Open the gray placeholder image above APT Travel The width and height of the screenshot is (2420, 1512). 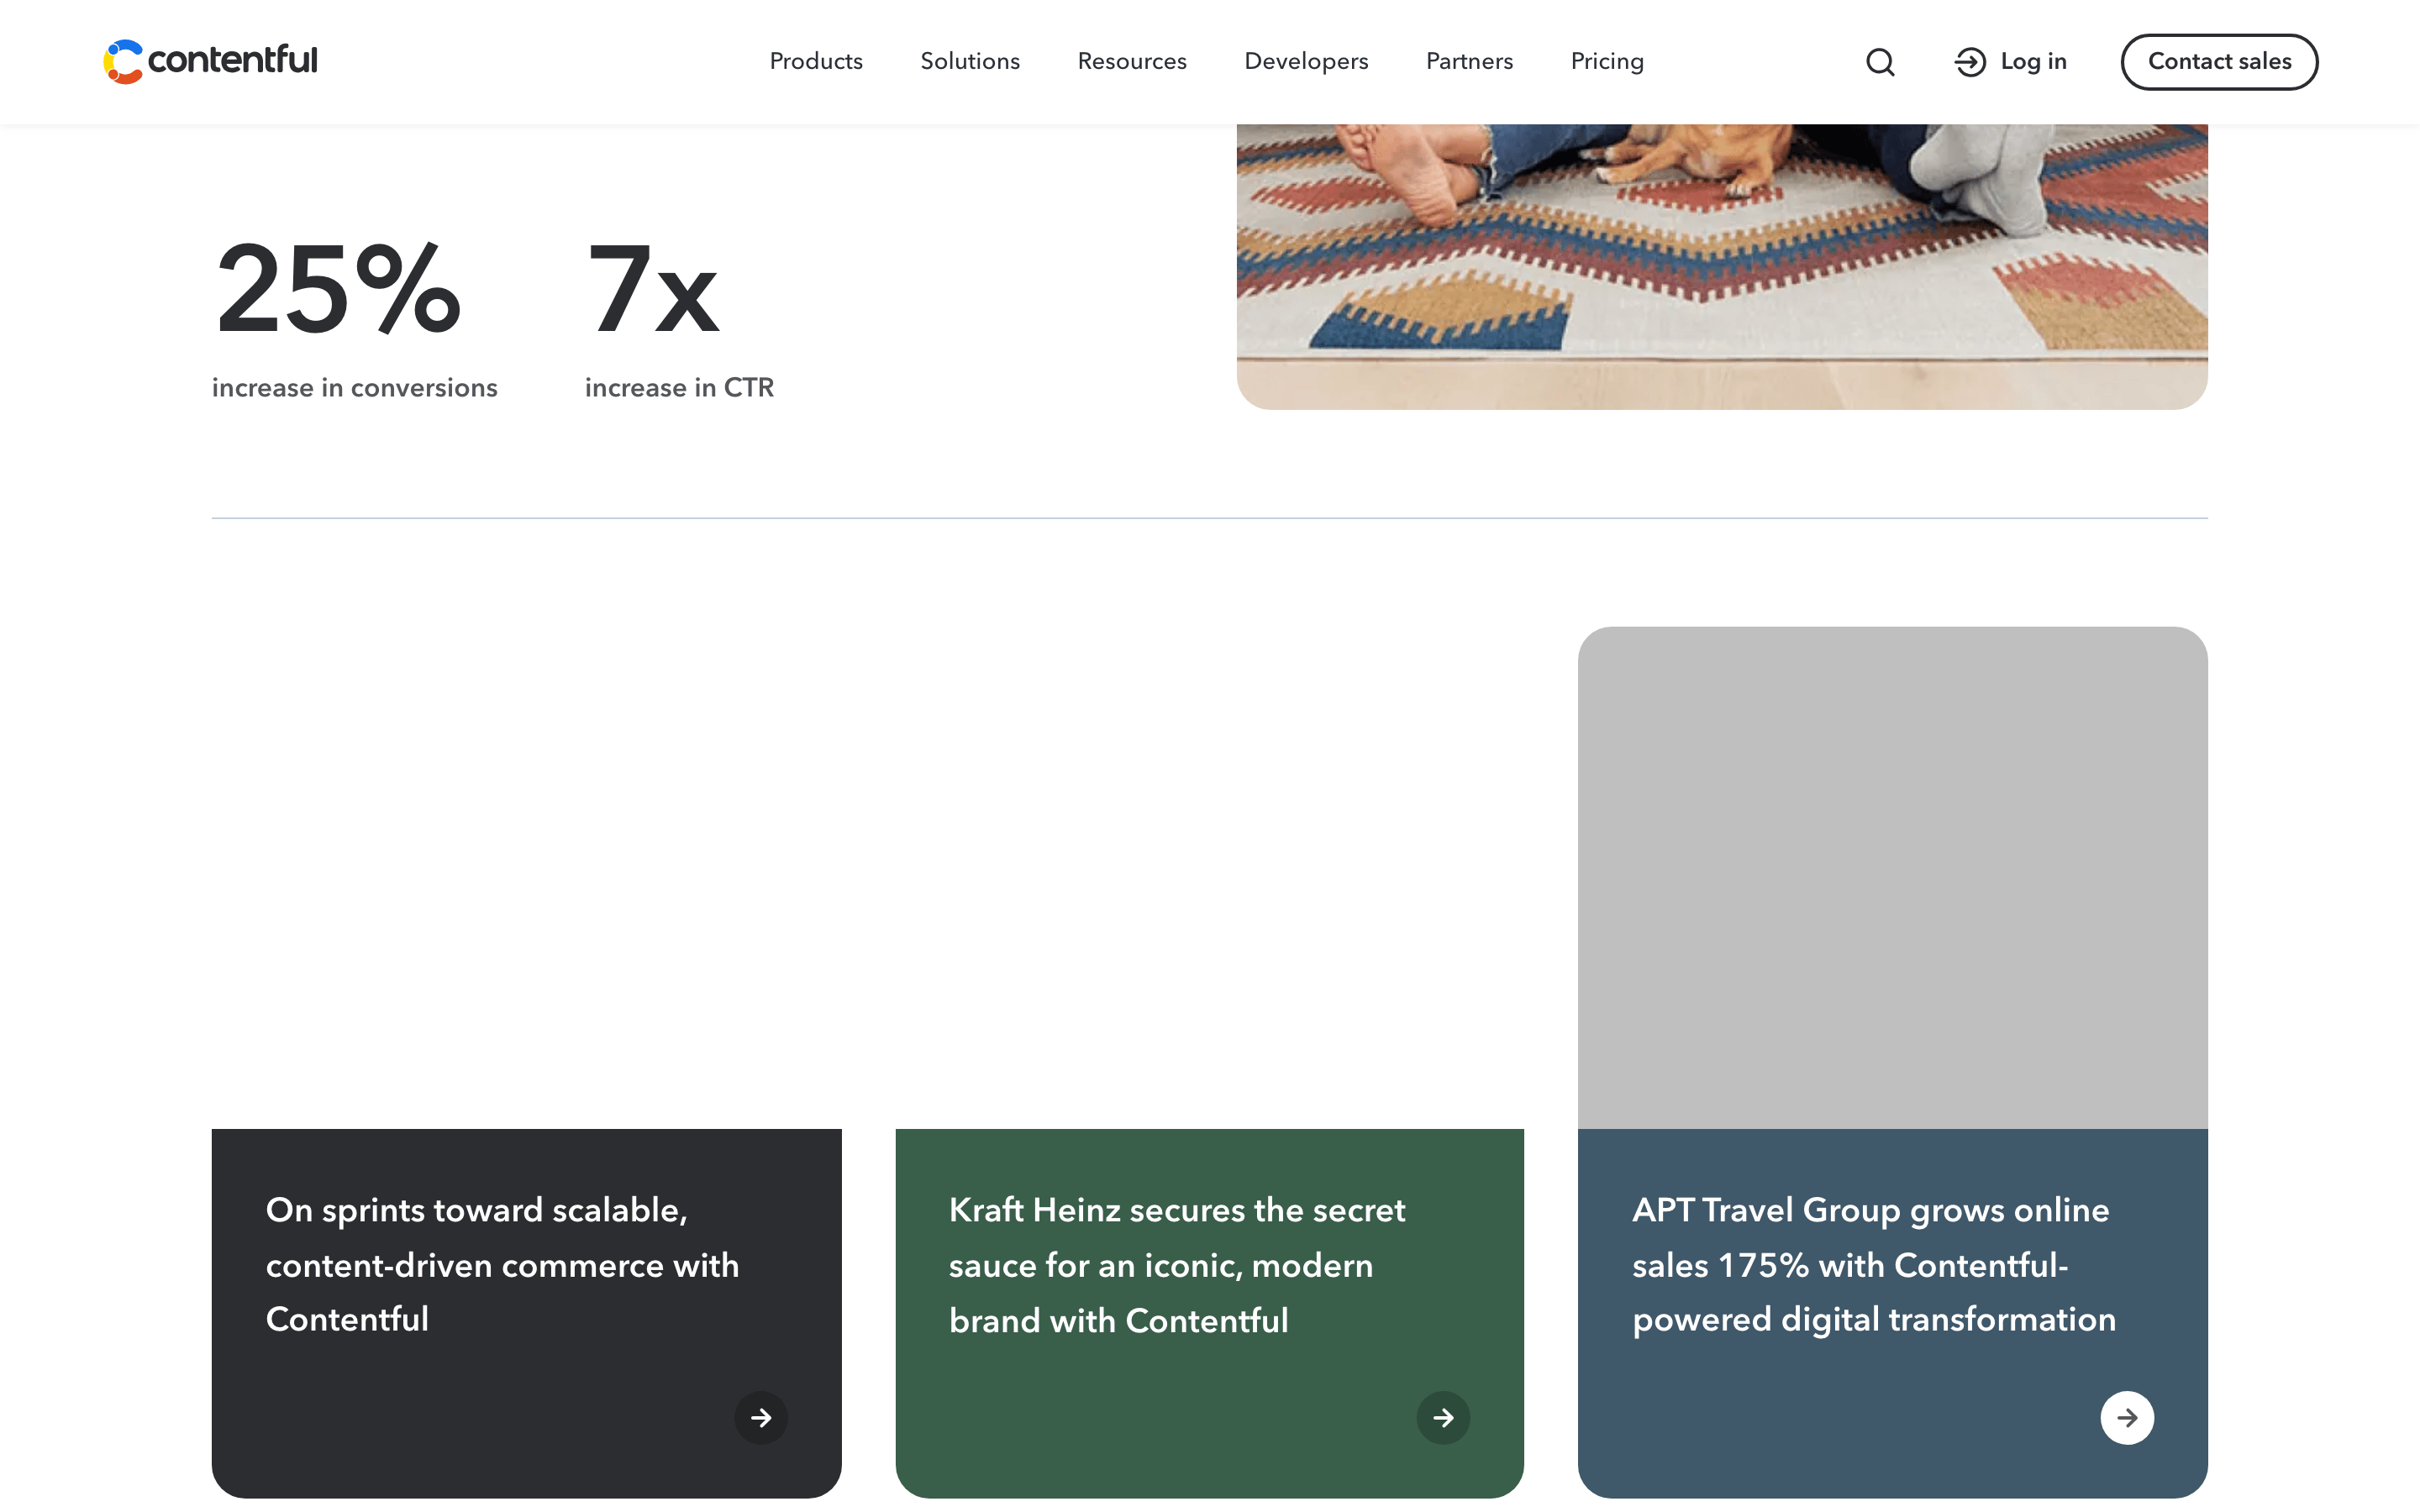(x=1892, y=877)
